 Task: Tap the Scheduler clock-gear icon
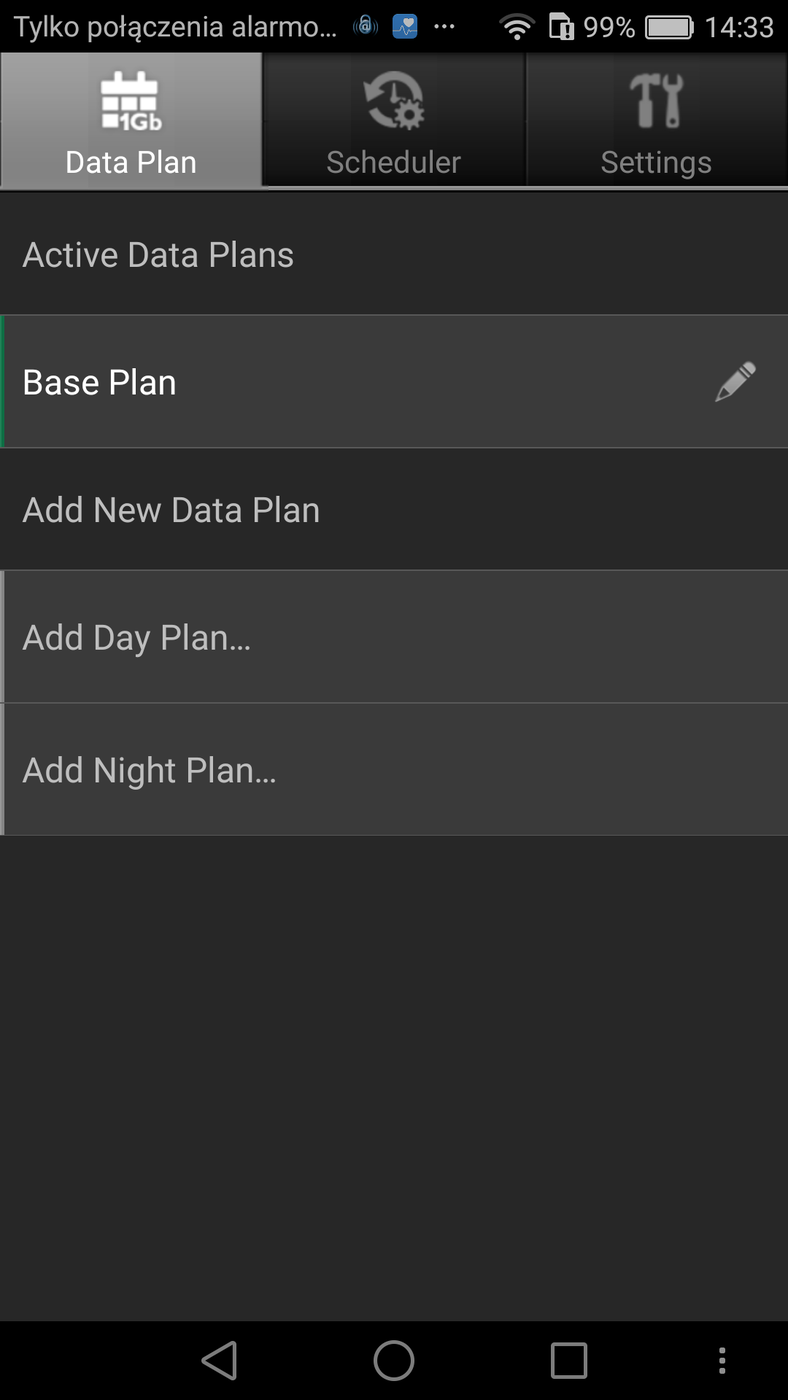[x=394, y=102]
